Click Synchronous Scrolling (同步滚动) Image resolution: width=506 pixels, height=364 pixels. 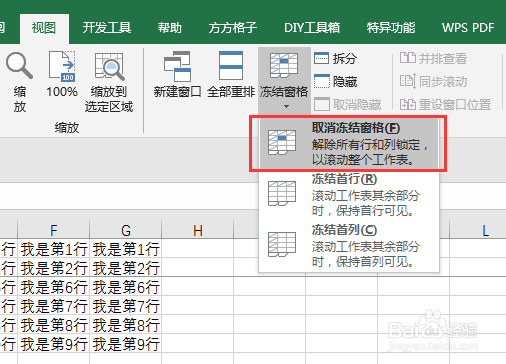(433, 81)
